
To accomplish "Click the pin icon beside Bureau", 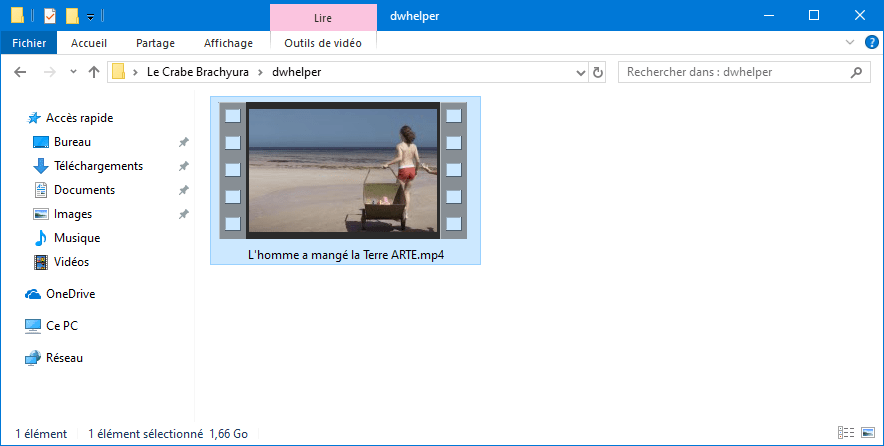I will click(x=183, y=142).
